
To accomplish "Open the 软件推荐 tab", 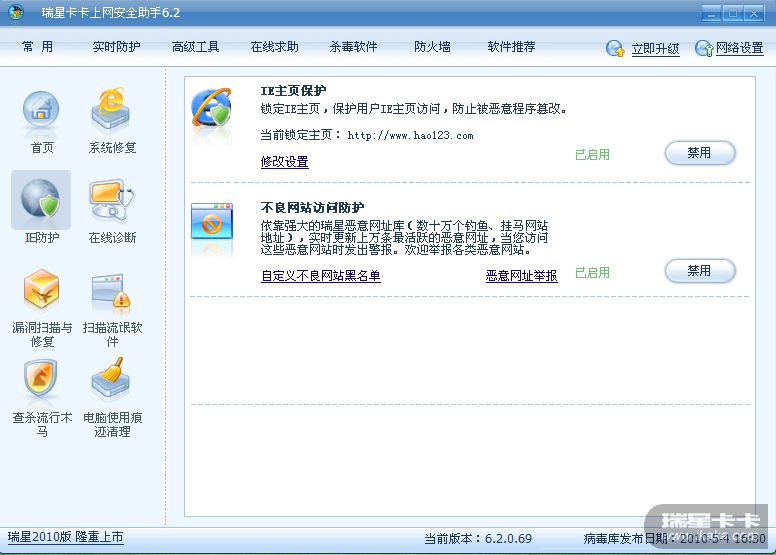I will (x=511, y=47).
